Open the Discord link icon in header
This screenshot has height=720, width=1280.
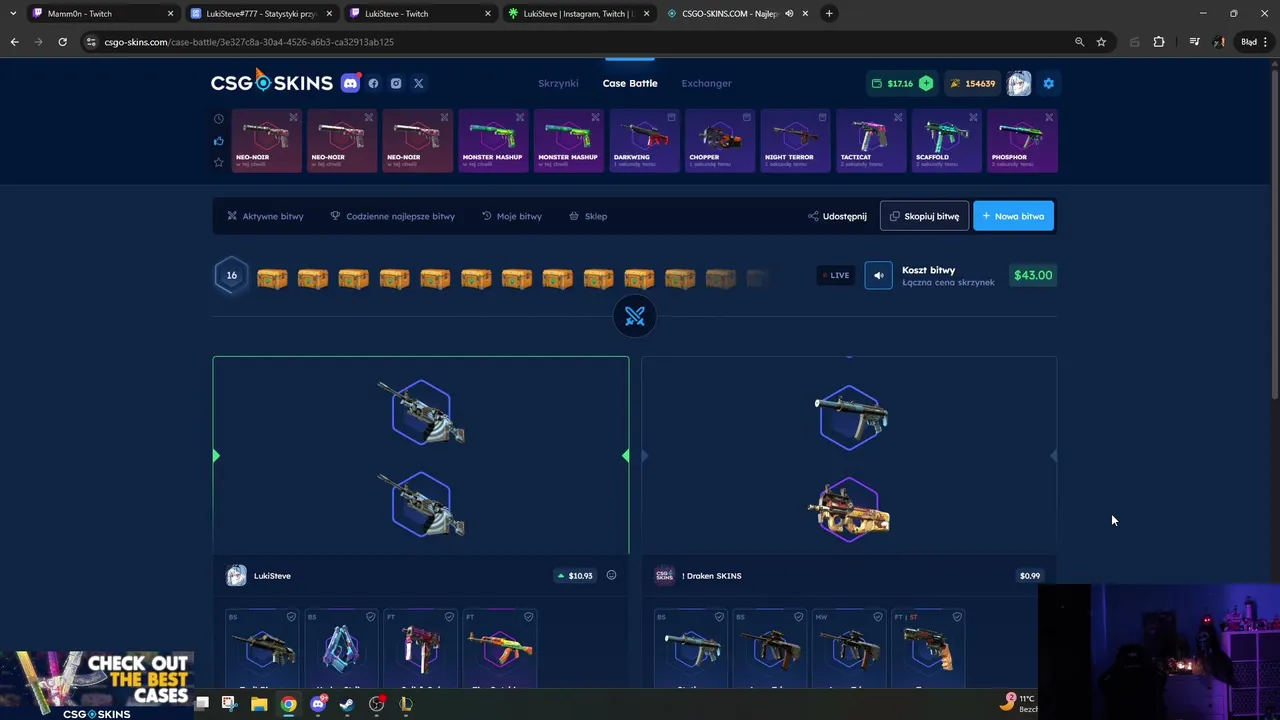click(350, 83)
